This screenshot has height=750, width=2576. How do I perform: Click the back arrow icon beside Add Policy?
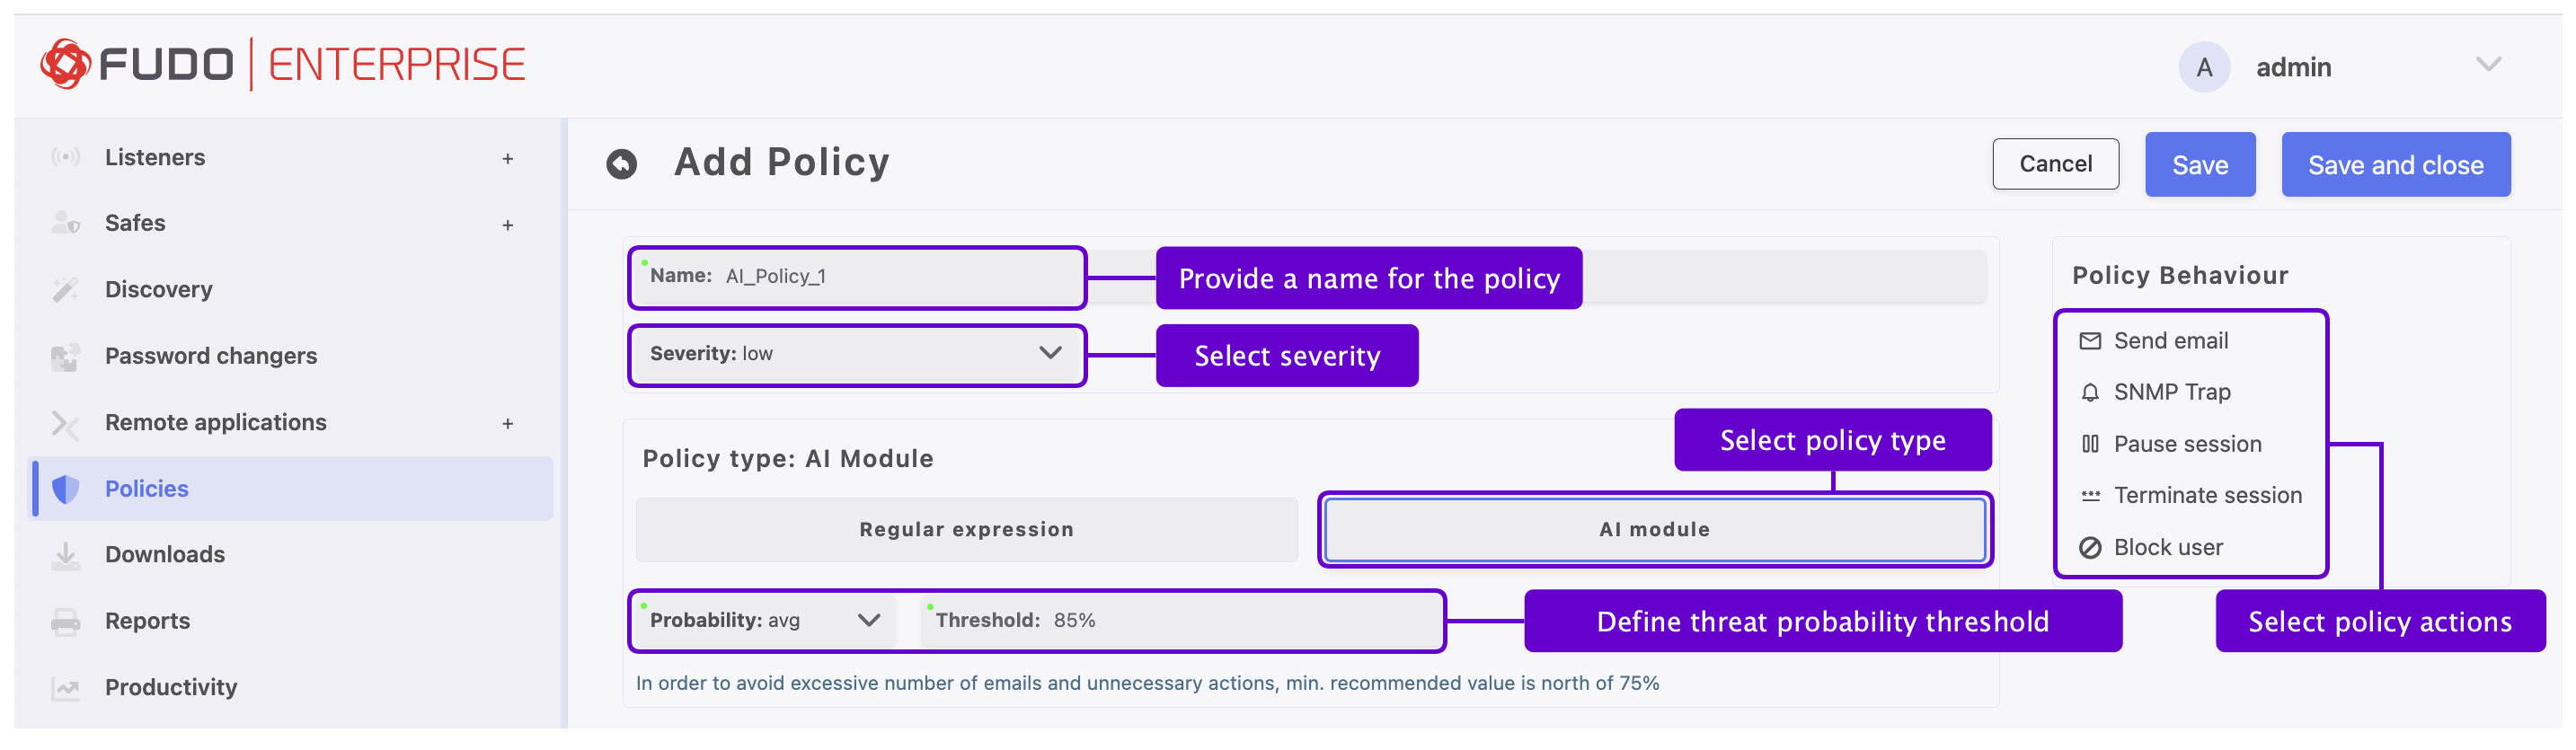[x=621, y=164]
